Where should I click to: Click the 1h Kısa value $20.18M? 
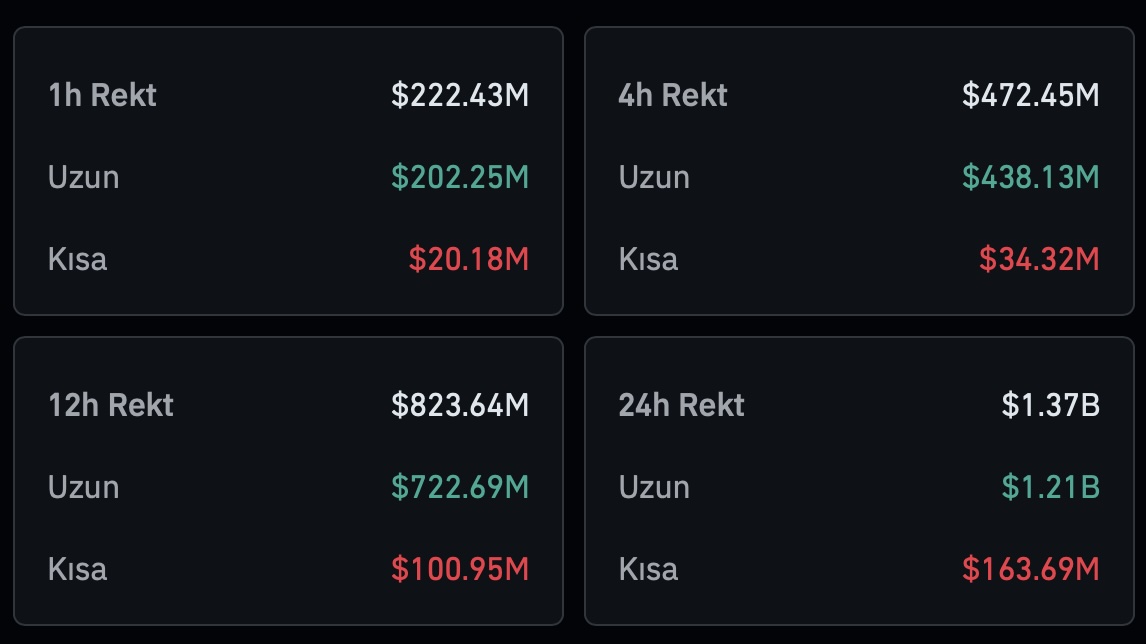(468, 259)
